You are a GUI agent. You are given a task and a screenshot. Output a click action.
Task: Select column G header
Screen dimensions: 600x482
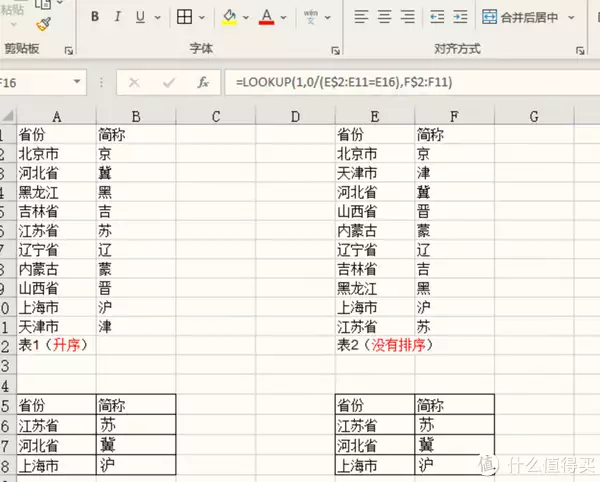click(x=534, y=116)
